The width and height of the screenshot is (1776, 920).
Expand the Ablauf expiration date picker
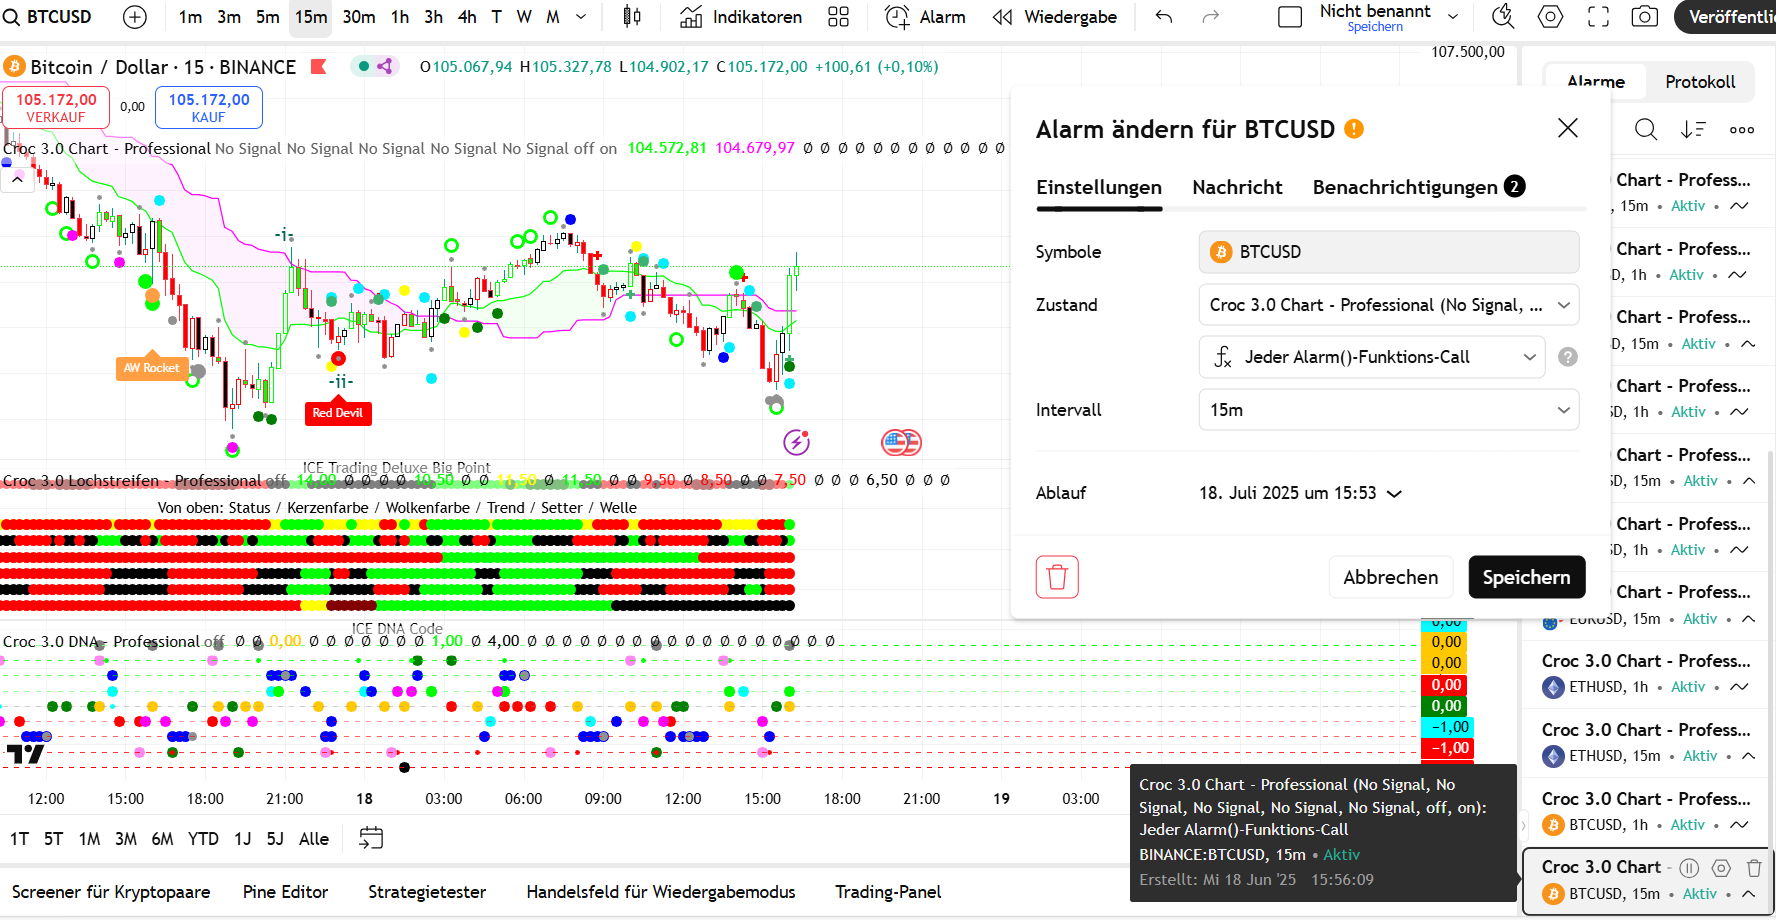[1300, 493]
